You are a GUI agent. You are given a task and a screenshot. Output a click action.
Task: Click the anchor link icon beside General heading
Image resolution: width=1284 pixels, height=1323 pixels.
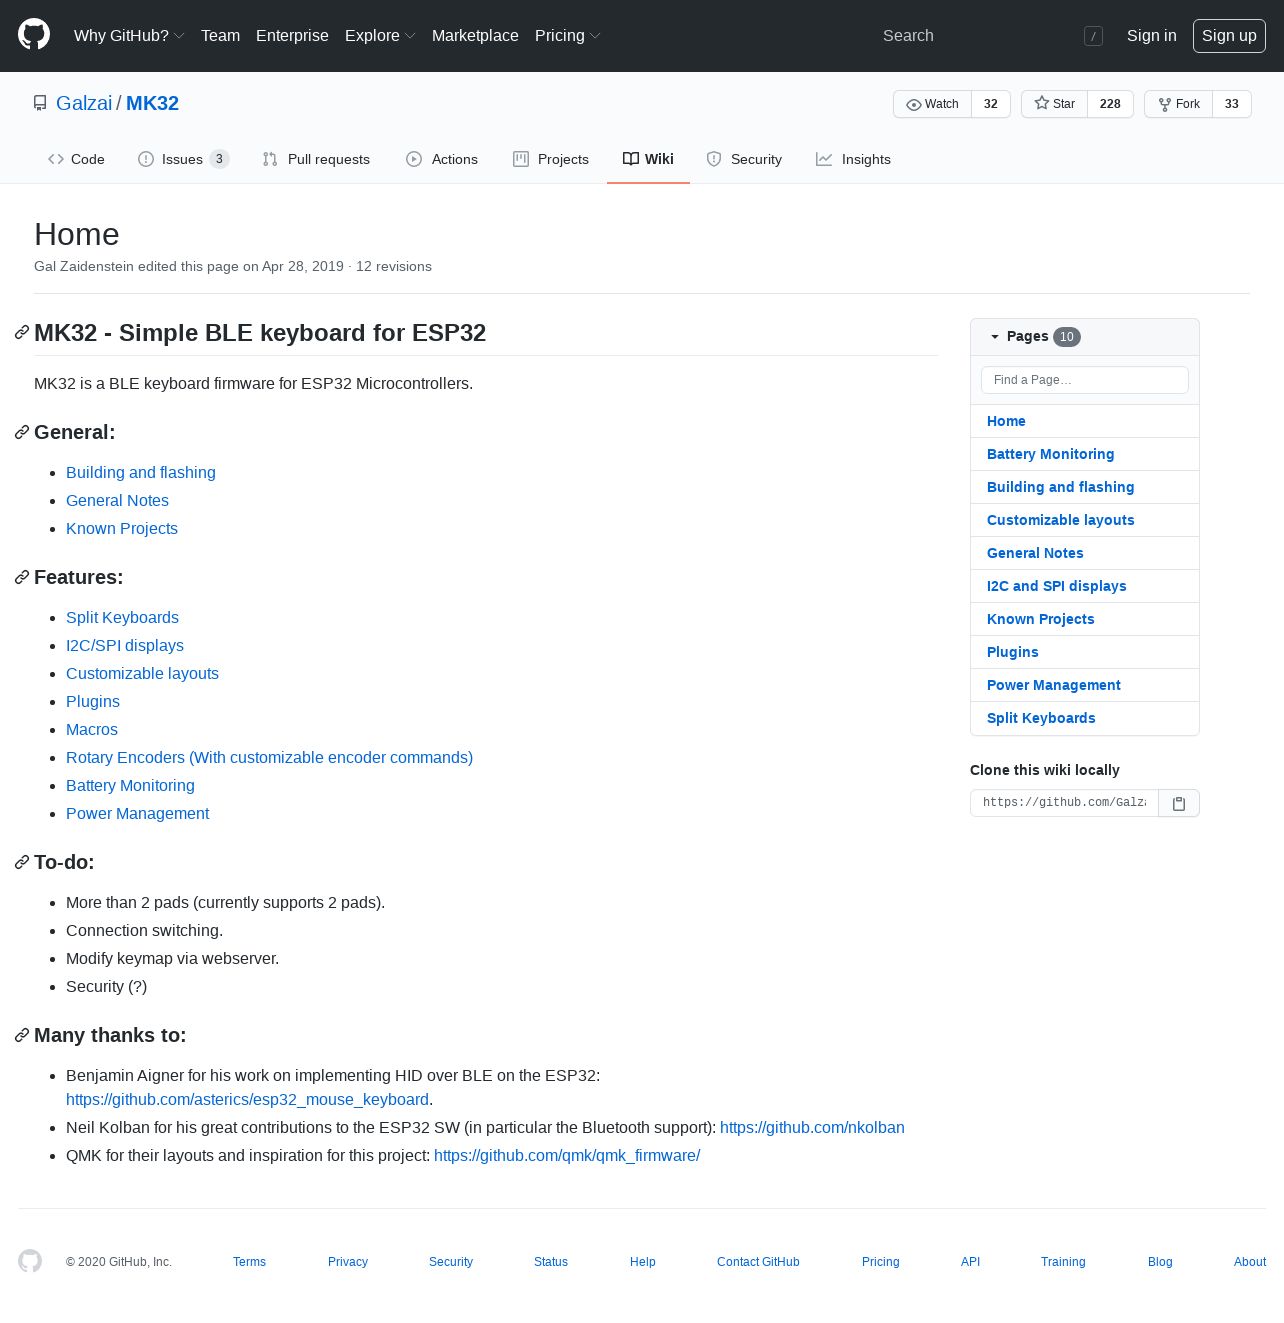tap(22, 432)
